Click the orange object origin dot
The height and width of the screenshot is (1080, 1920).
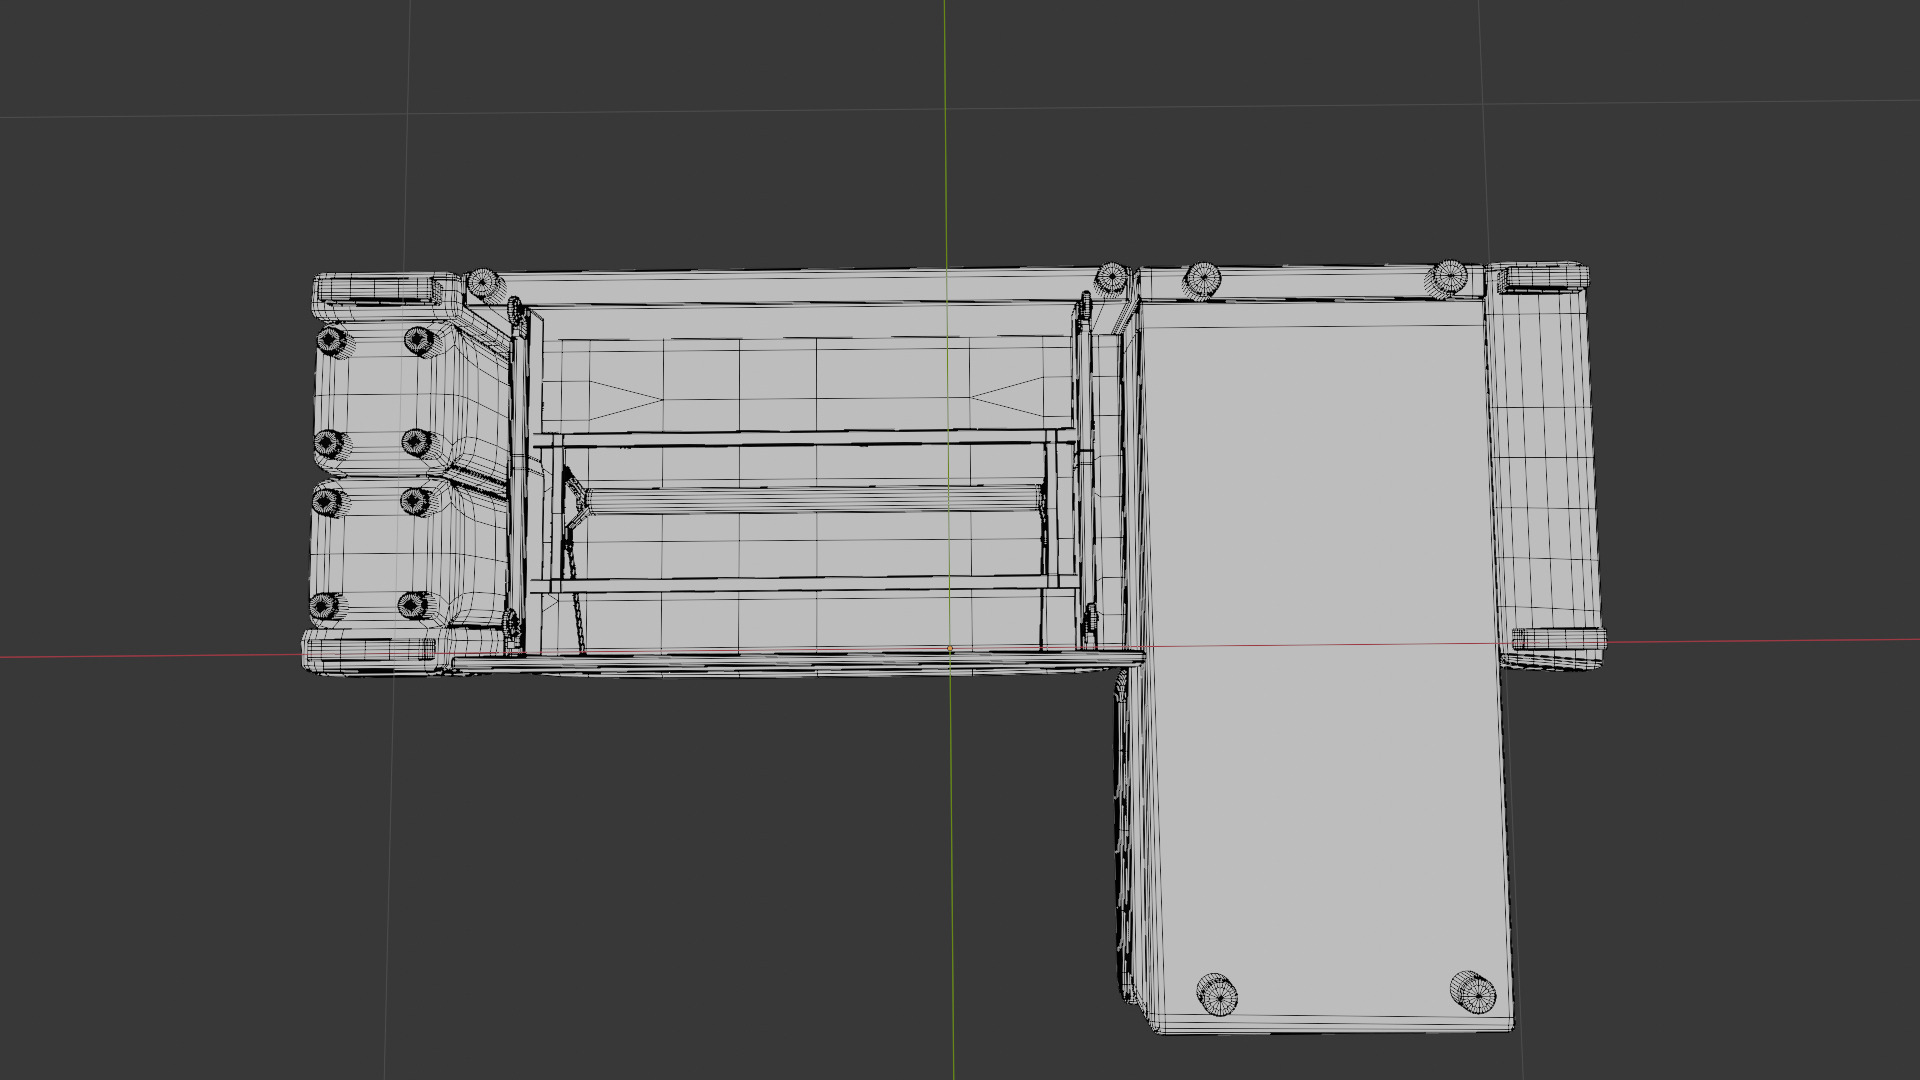click(950, 649)
